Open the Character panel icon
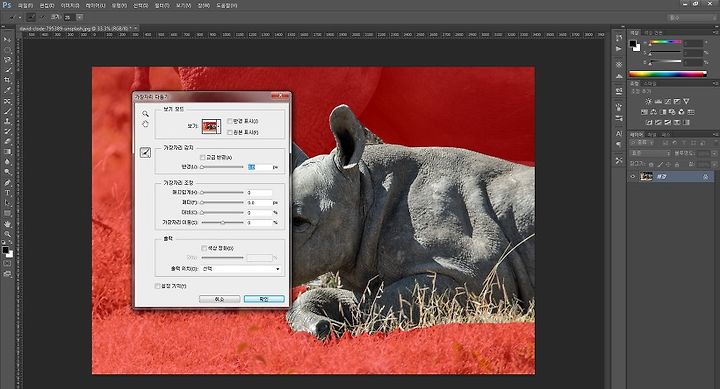 click(x=619, y=134)
